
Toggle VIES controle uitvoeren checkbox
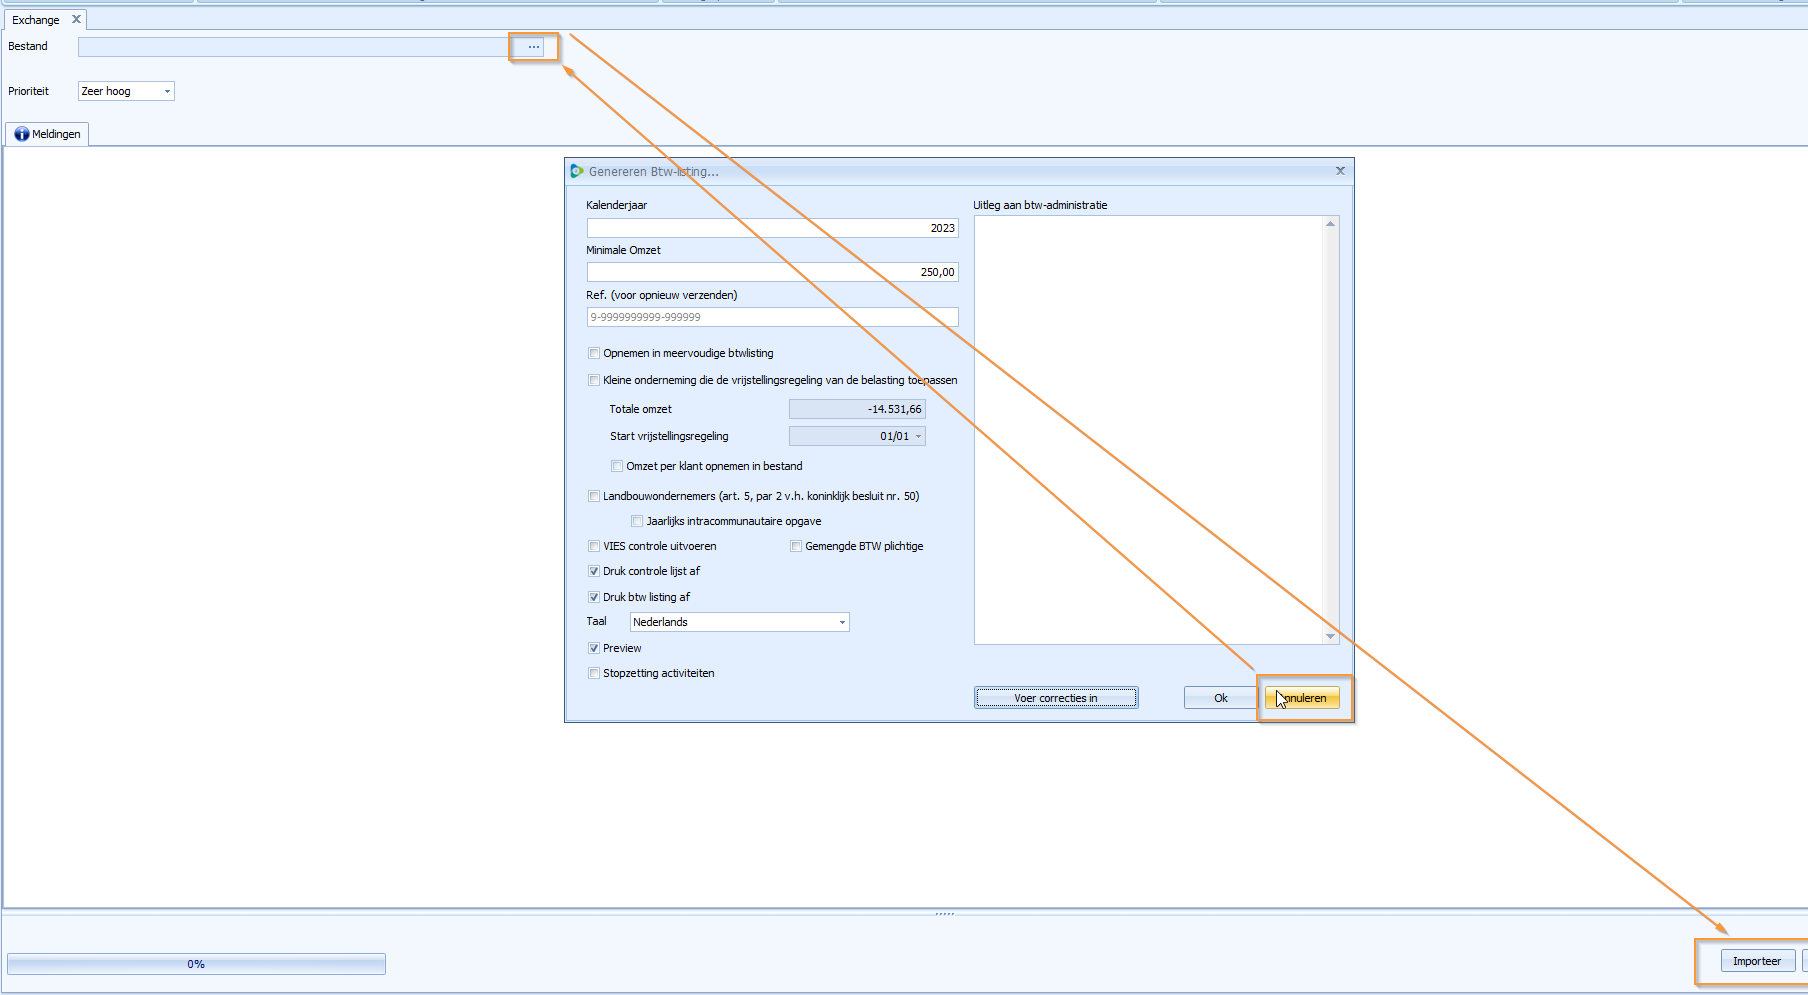(594, 546)
